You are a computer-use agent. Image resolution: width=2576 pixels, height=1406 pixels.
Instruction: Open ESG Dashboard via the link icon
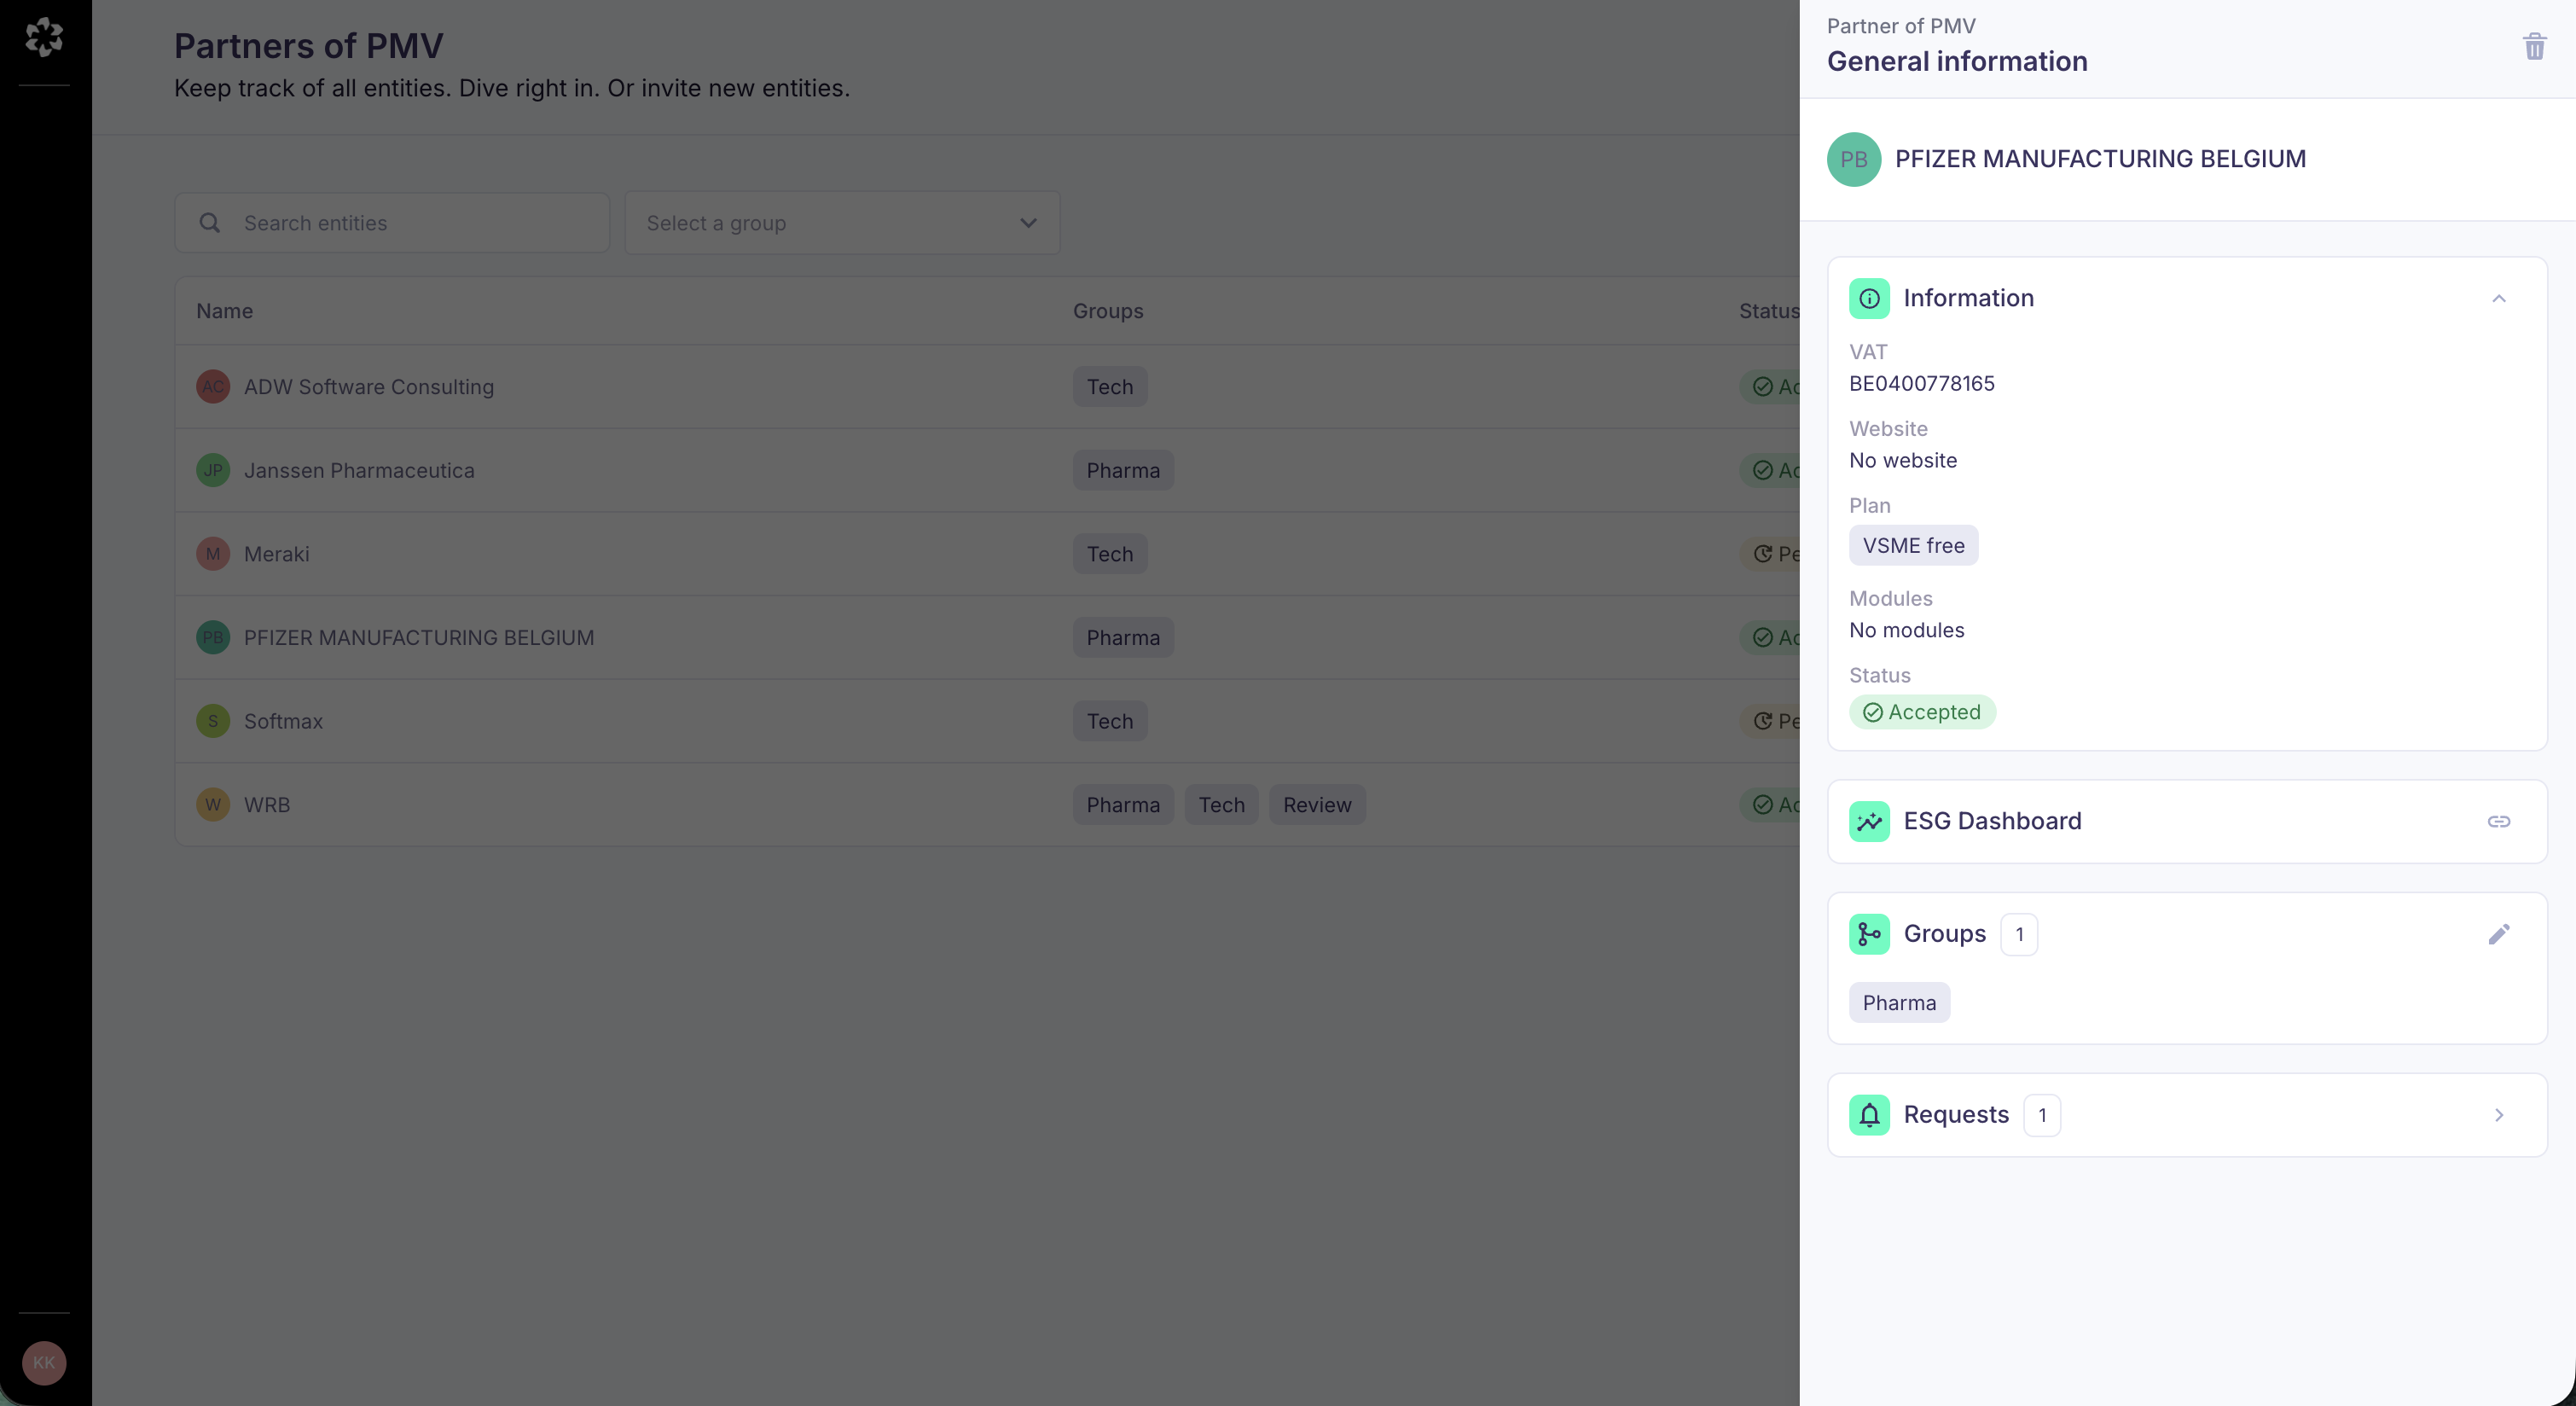click(2499, 821)
